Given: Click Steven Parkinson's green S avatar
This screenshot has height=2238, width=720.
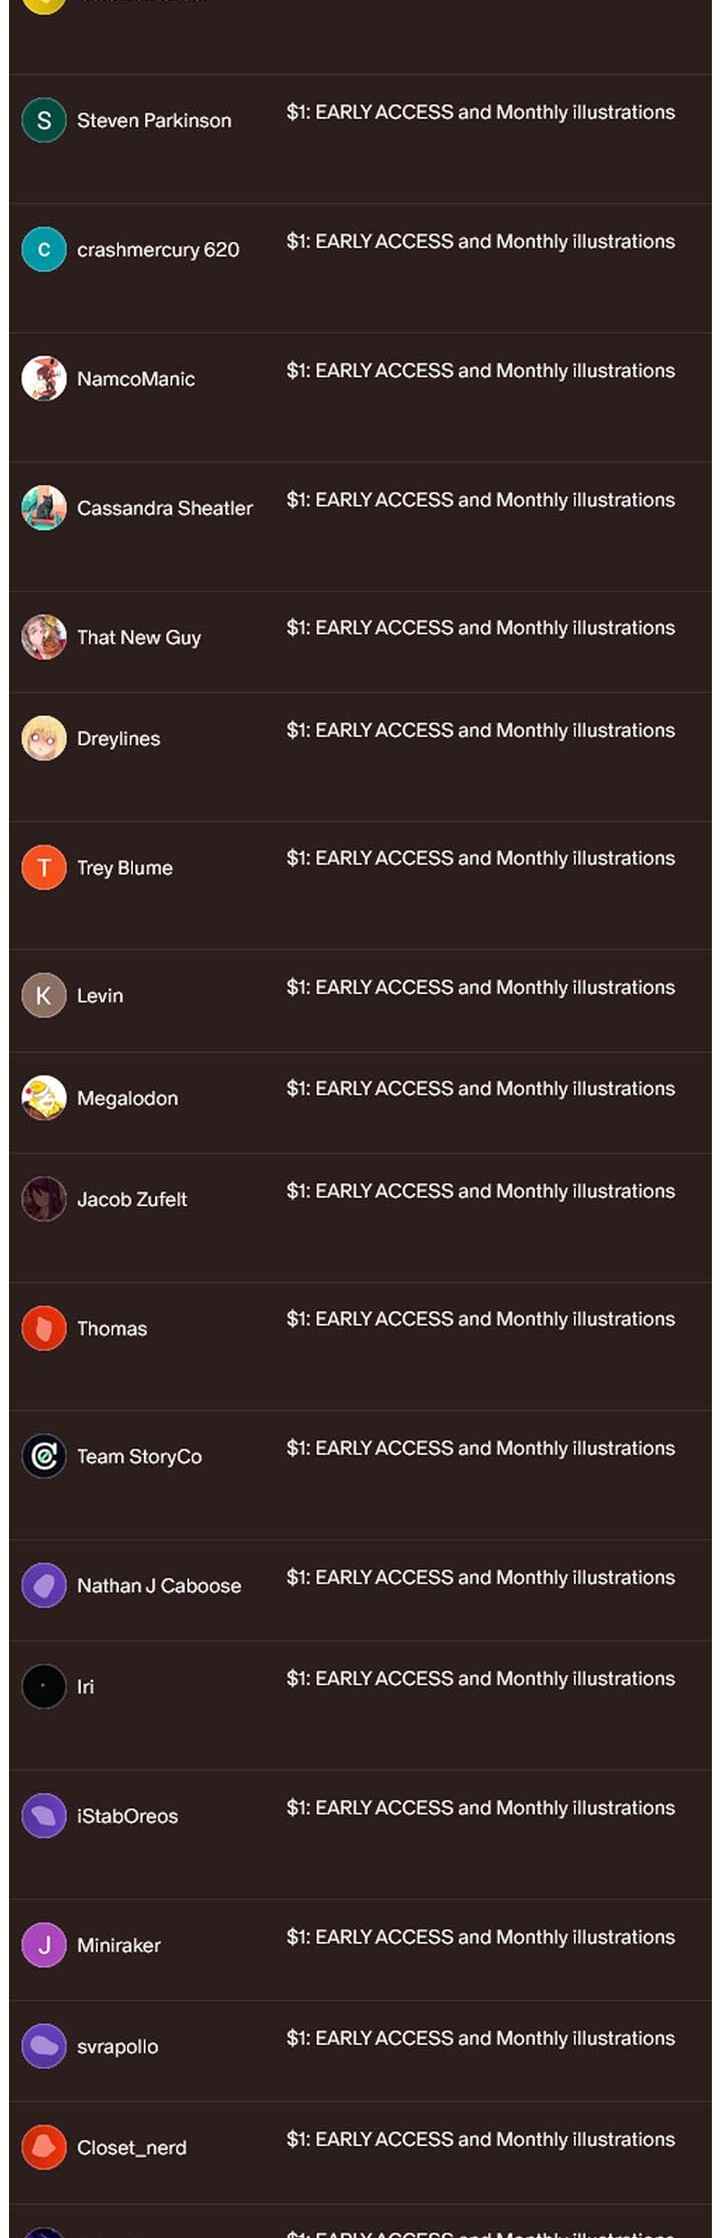Looking at the screenshot, I should tap(44, 121).
